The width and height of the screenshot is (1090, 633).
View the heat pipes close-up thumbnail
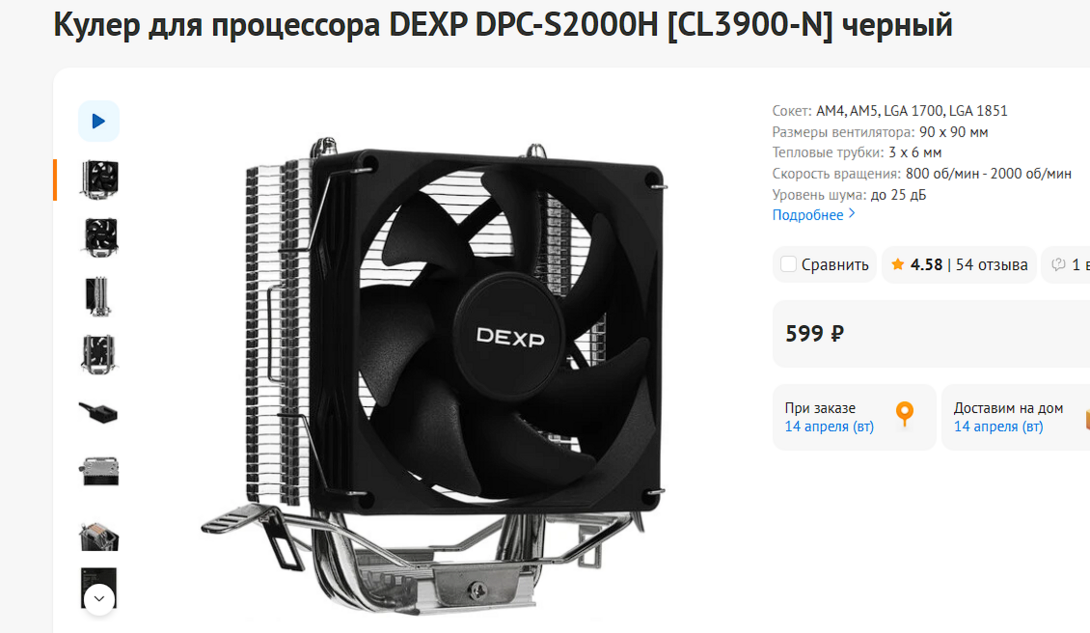click(99, 536)
